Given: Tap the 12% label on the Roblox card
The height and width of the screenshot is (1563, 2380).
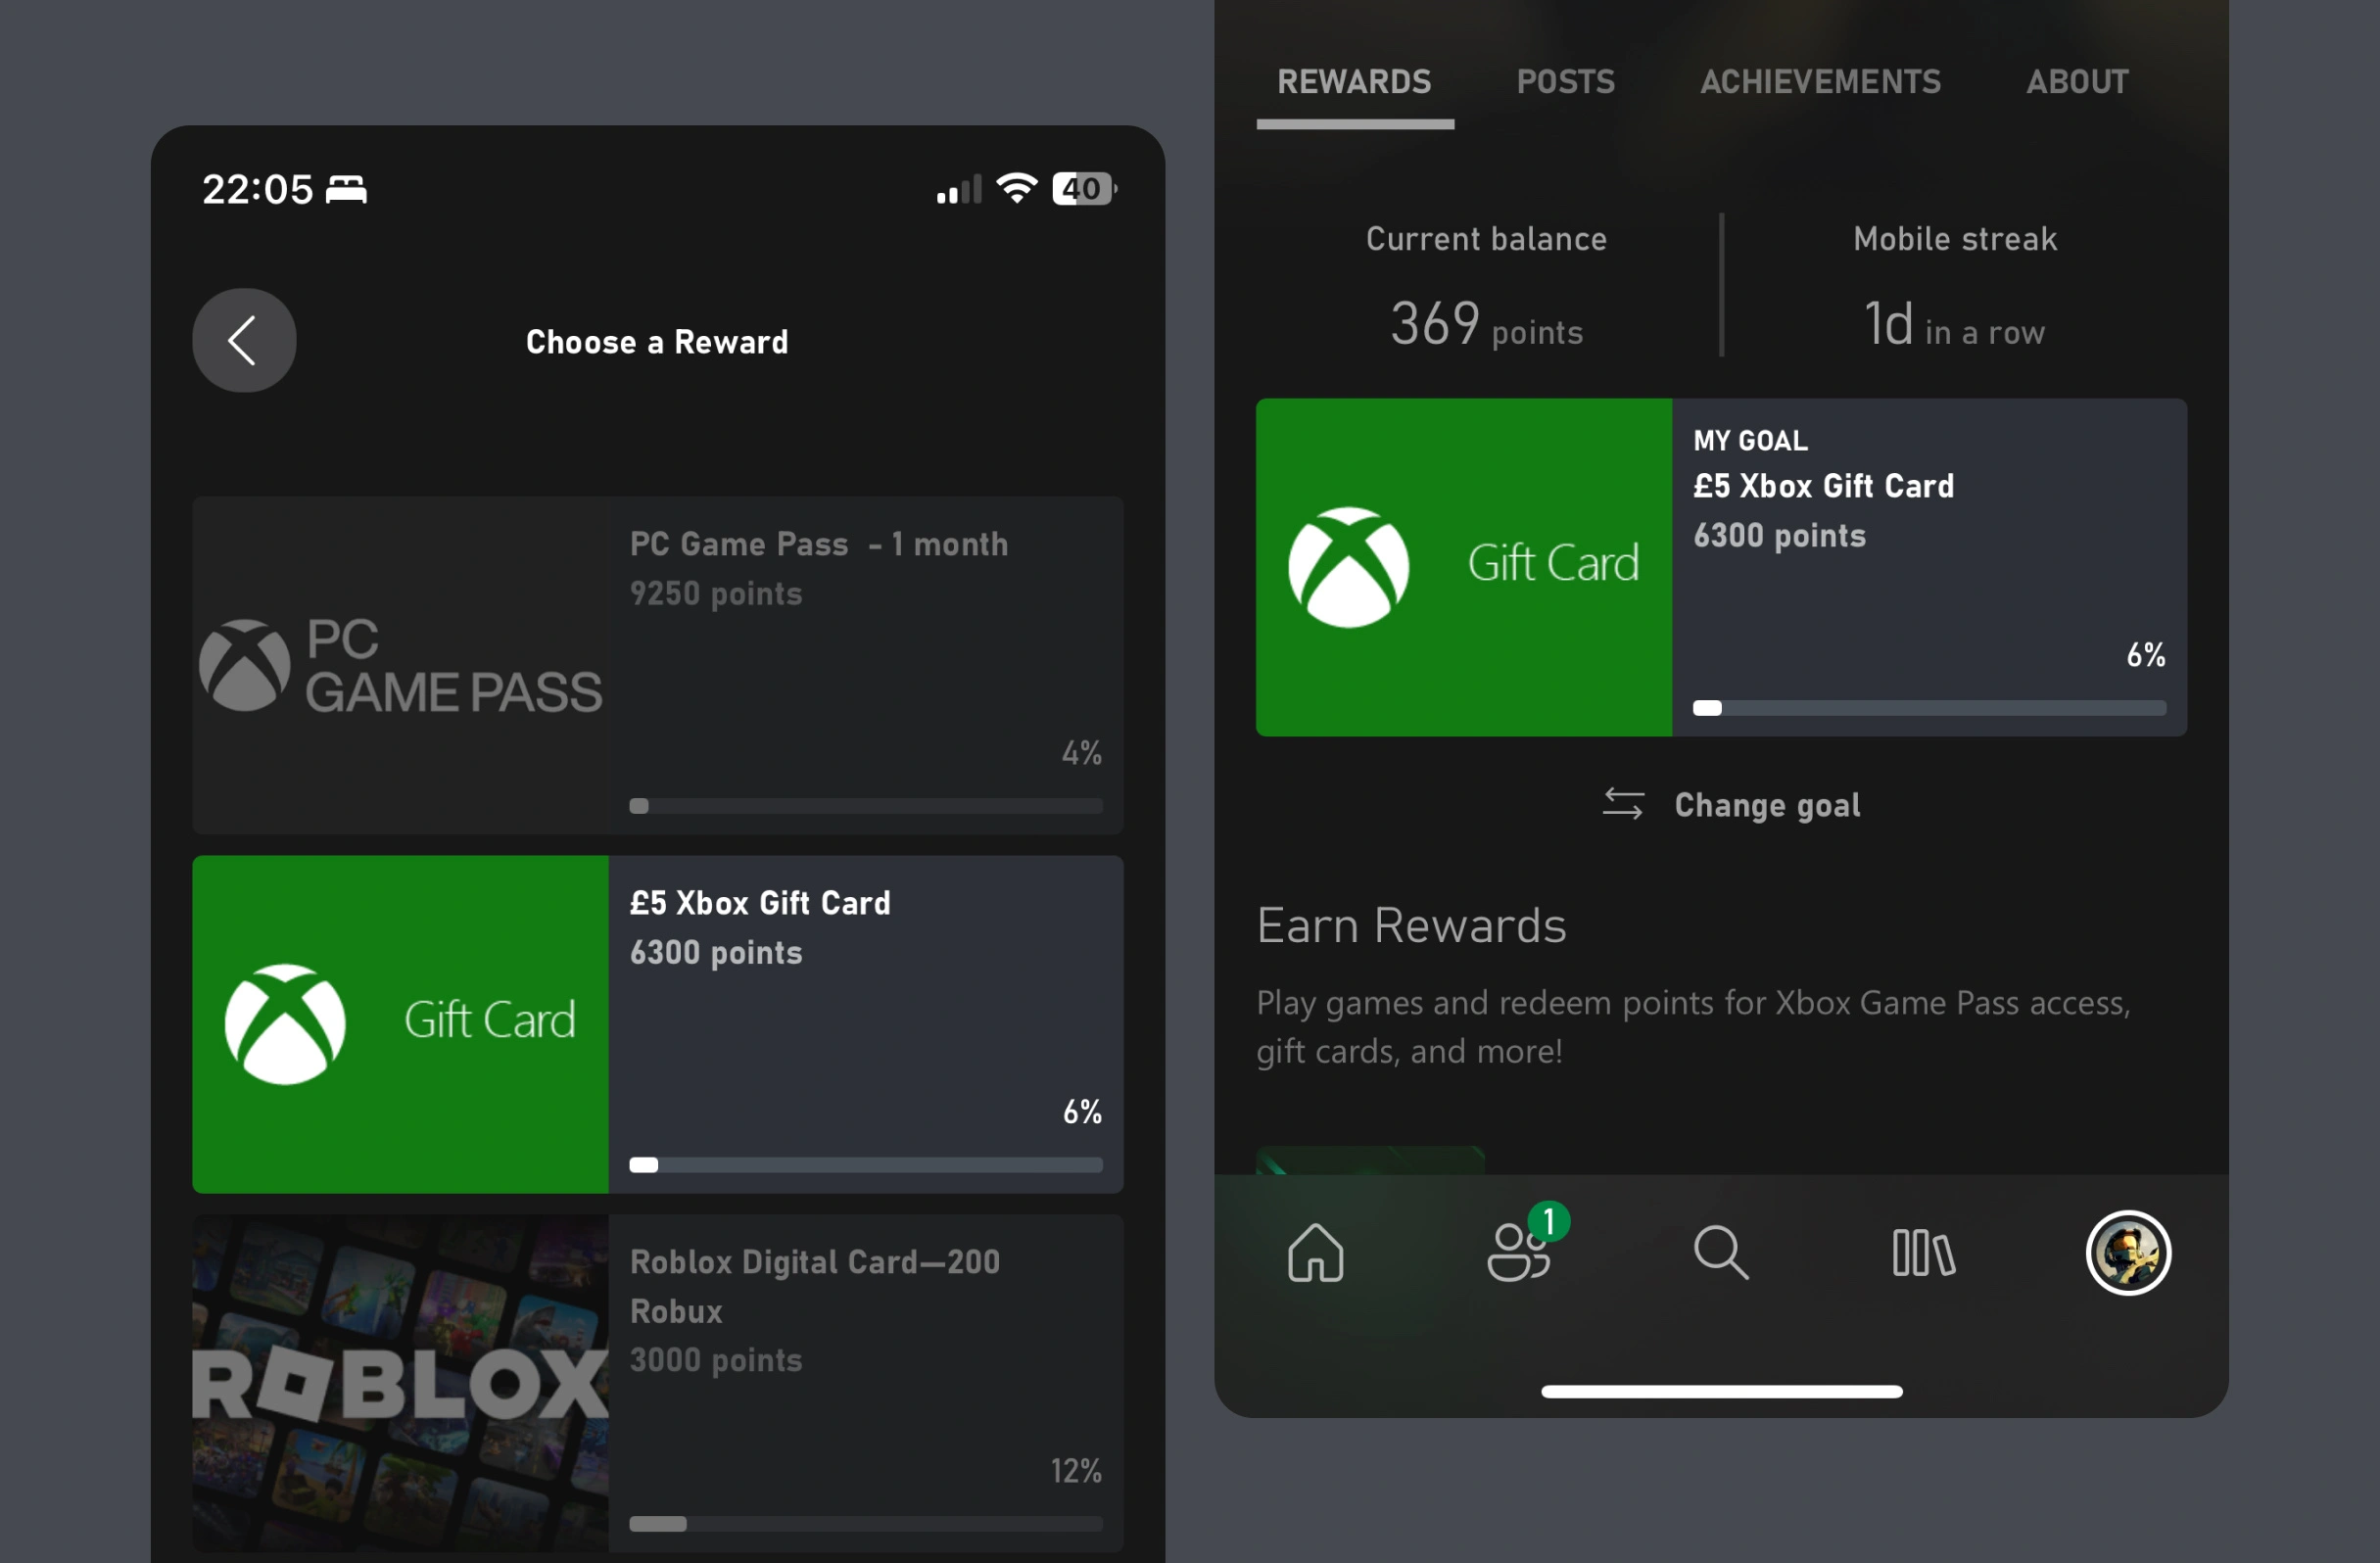Looking at the screenshot, I should click(1076, 1471).
